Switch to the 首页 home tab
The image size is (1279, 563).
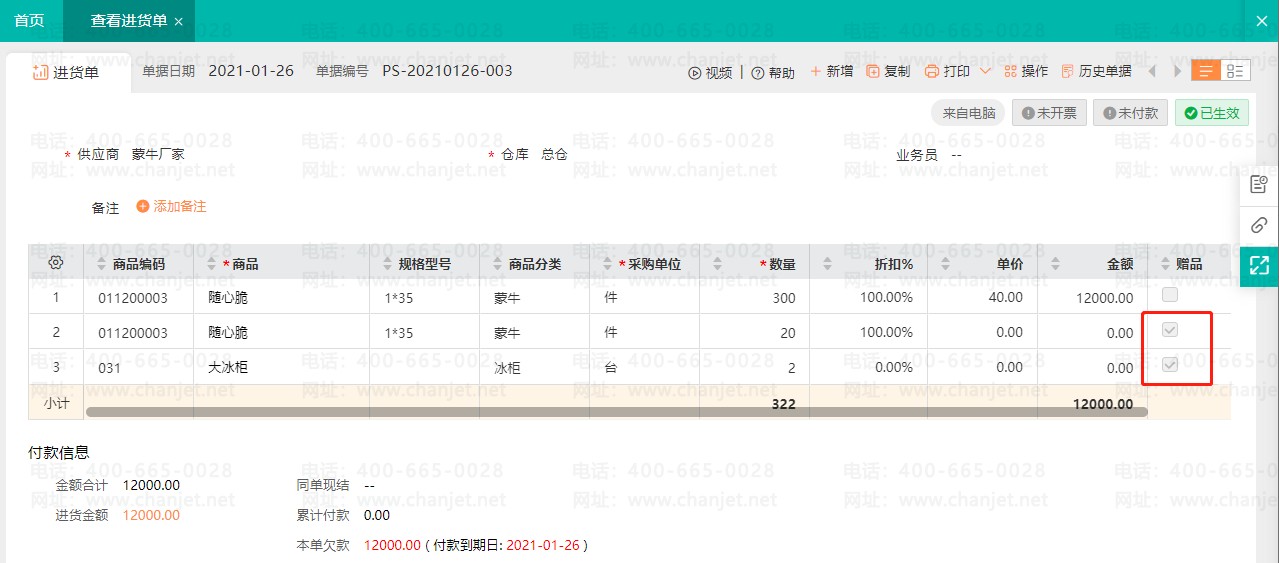tap(29, 21)
